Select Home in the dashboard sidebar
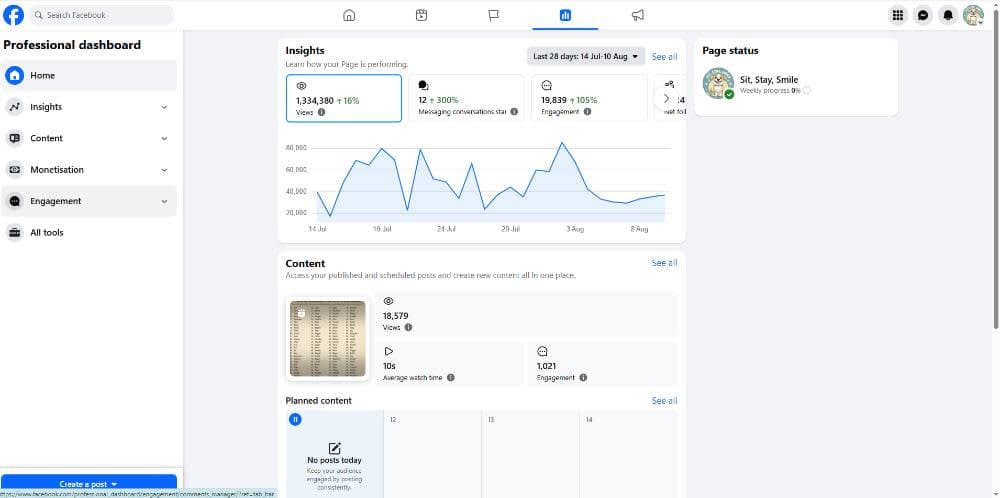This screenshot has width=1000, height=498. click(89, 75)
